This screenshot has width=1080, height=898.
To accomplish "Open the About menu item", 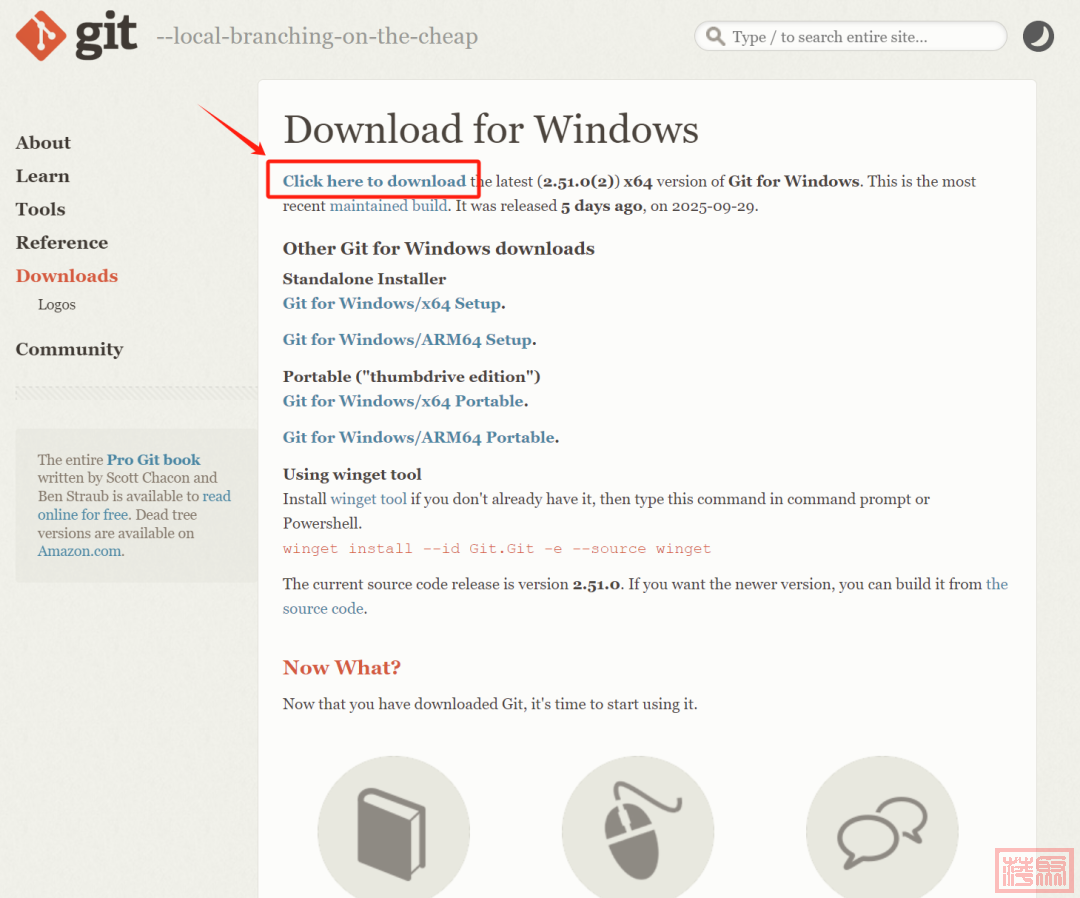I will tap(43, 143).
